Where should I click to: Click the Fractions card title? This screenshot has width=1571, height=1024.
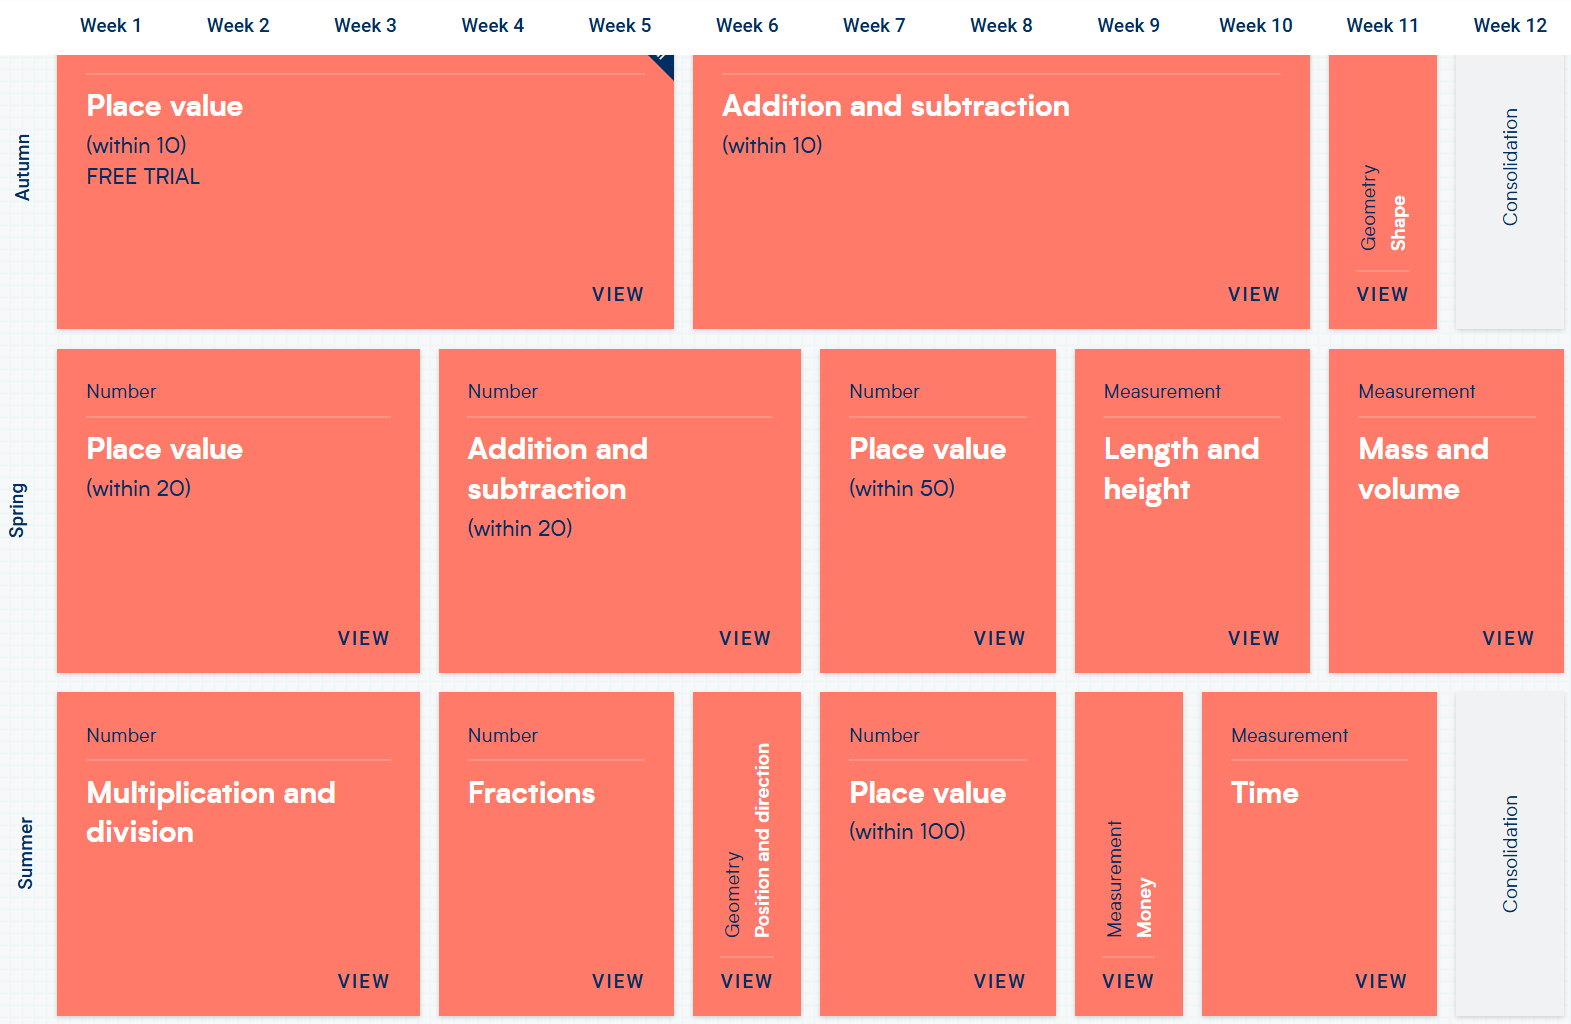531,793
